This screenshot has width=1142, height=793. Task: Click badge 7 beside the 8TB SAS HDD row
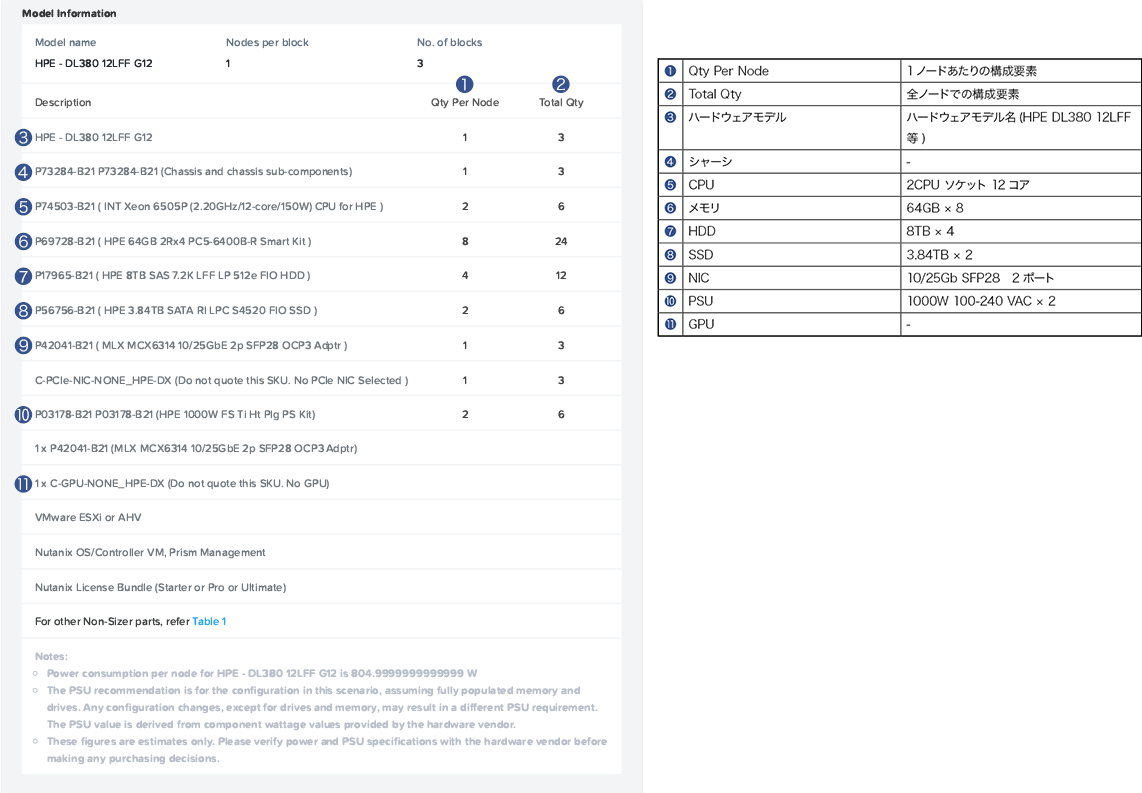coord(24,276)
